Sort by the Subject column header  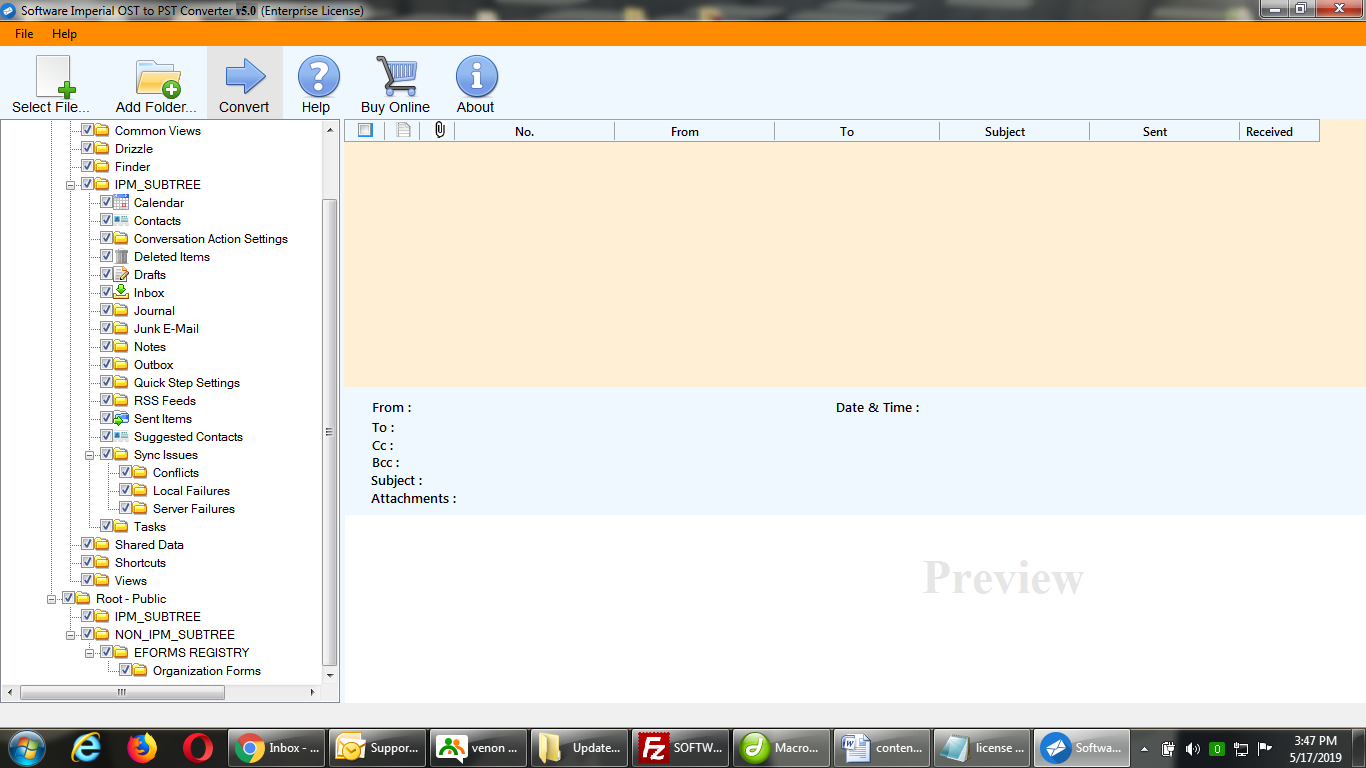[1014, 131]
